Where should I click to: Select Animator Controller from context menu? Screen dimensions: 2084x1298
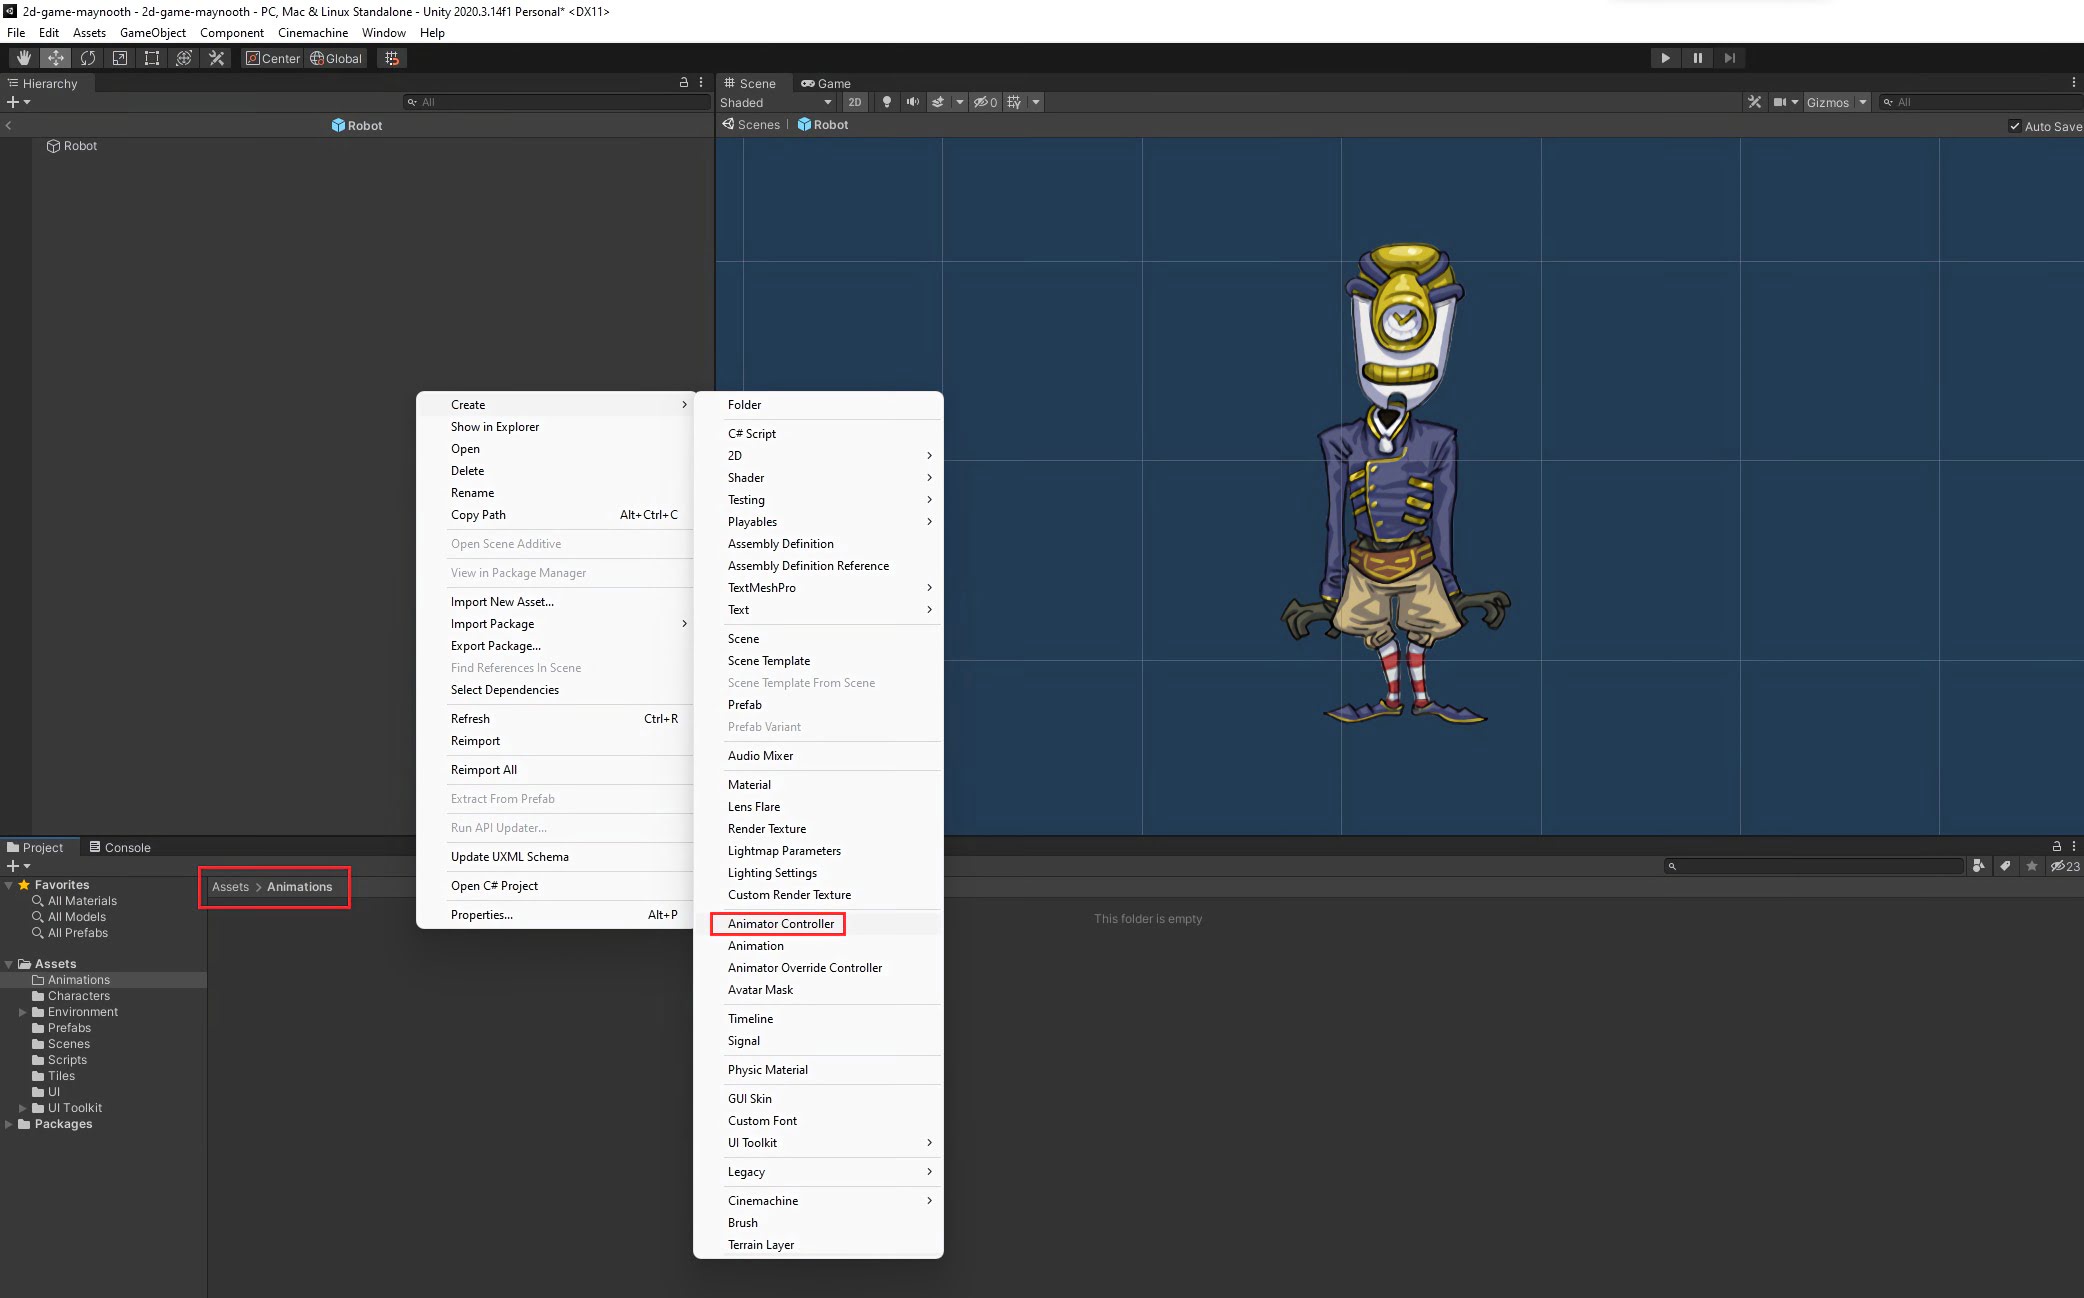click(780, 923)
